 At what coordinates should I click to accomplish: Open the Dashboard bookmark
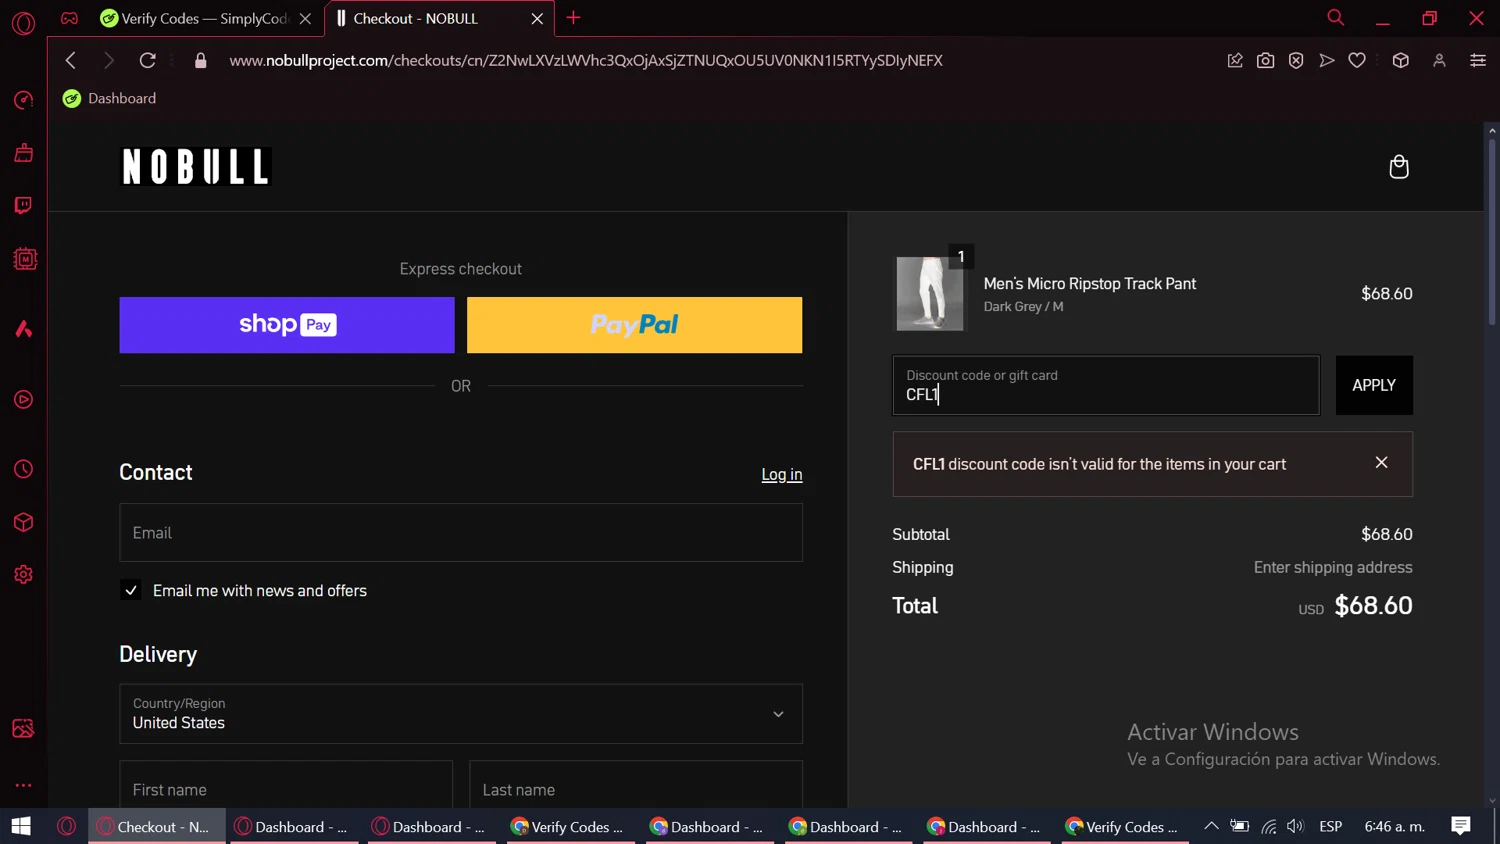(x=109, y=98)
